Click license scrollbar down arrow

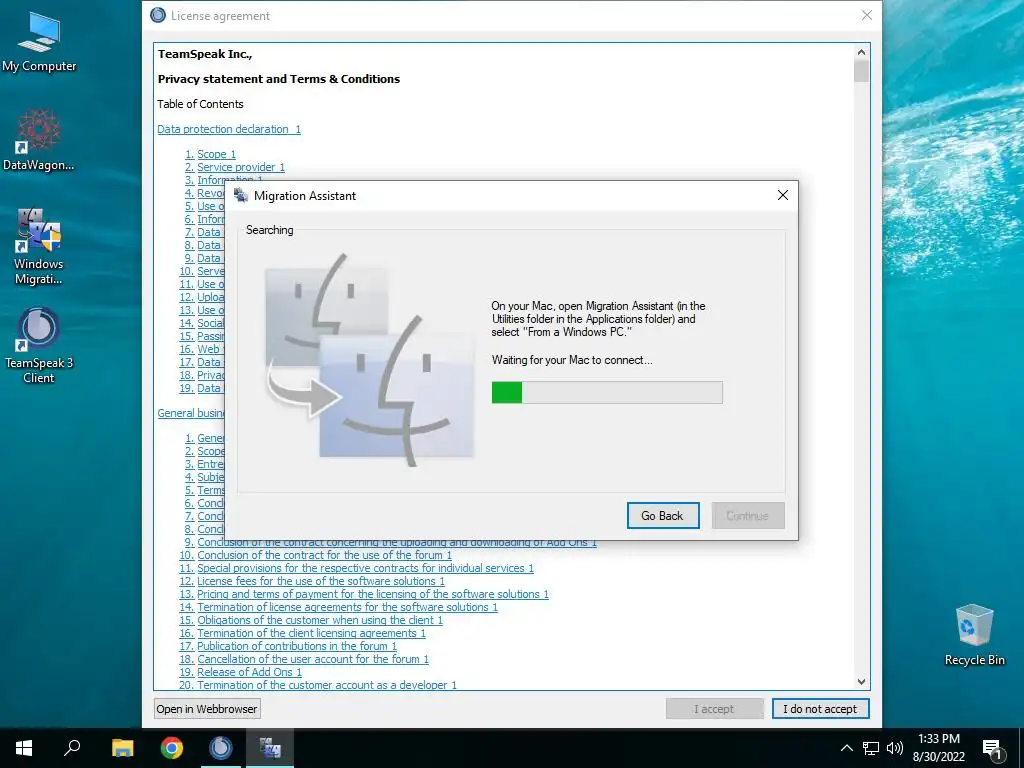861,681
